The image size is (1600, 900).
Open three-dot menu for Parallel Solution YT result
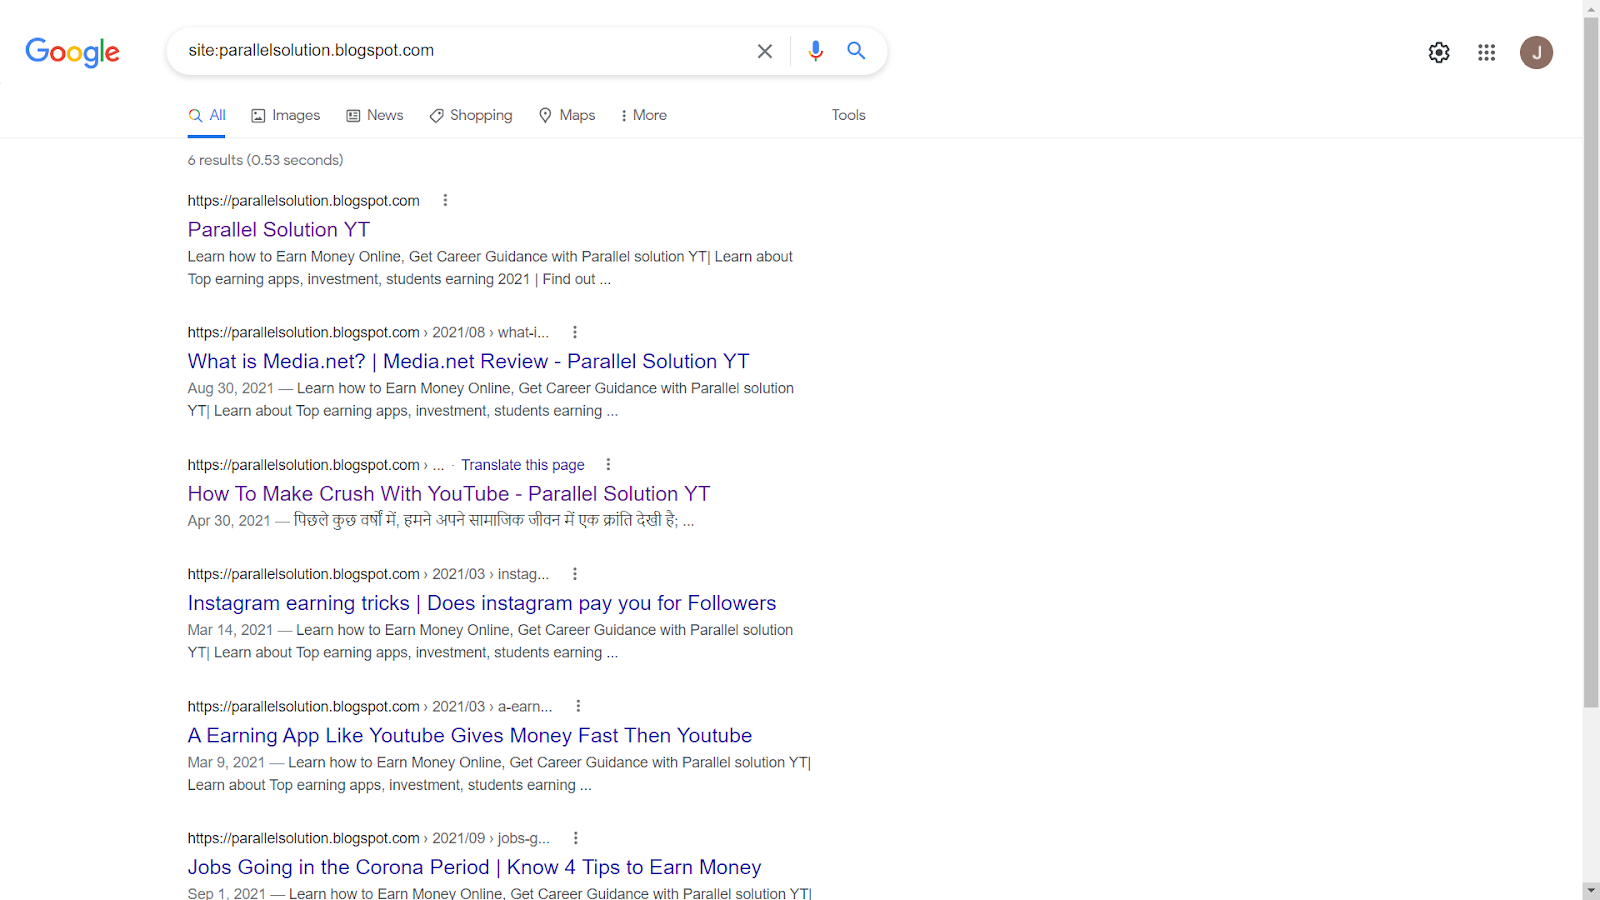click(445, 200)
